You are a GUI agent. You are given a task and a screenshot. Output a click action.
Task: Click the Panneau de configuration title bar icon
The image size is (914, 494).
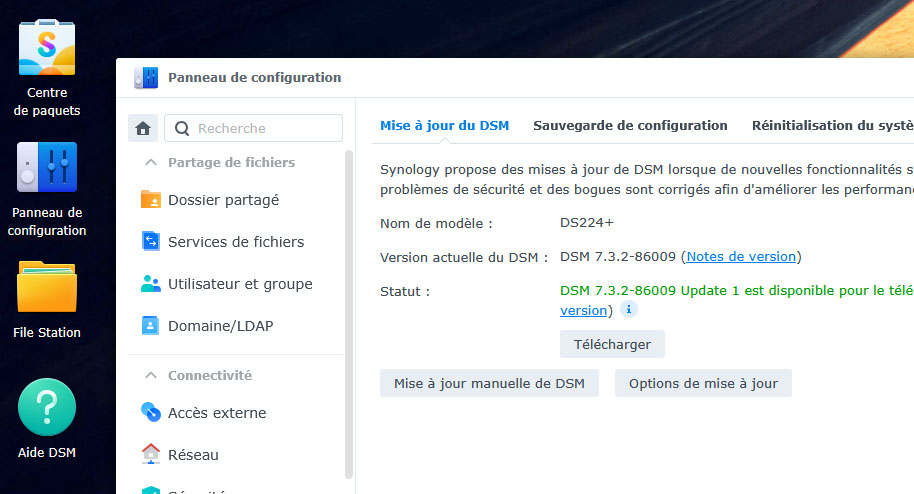click(x=146, y=78)
